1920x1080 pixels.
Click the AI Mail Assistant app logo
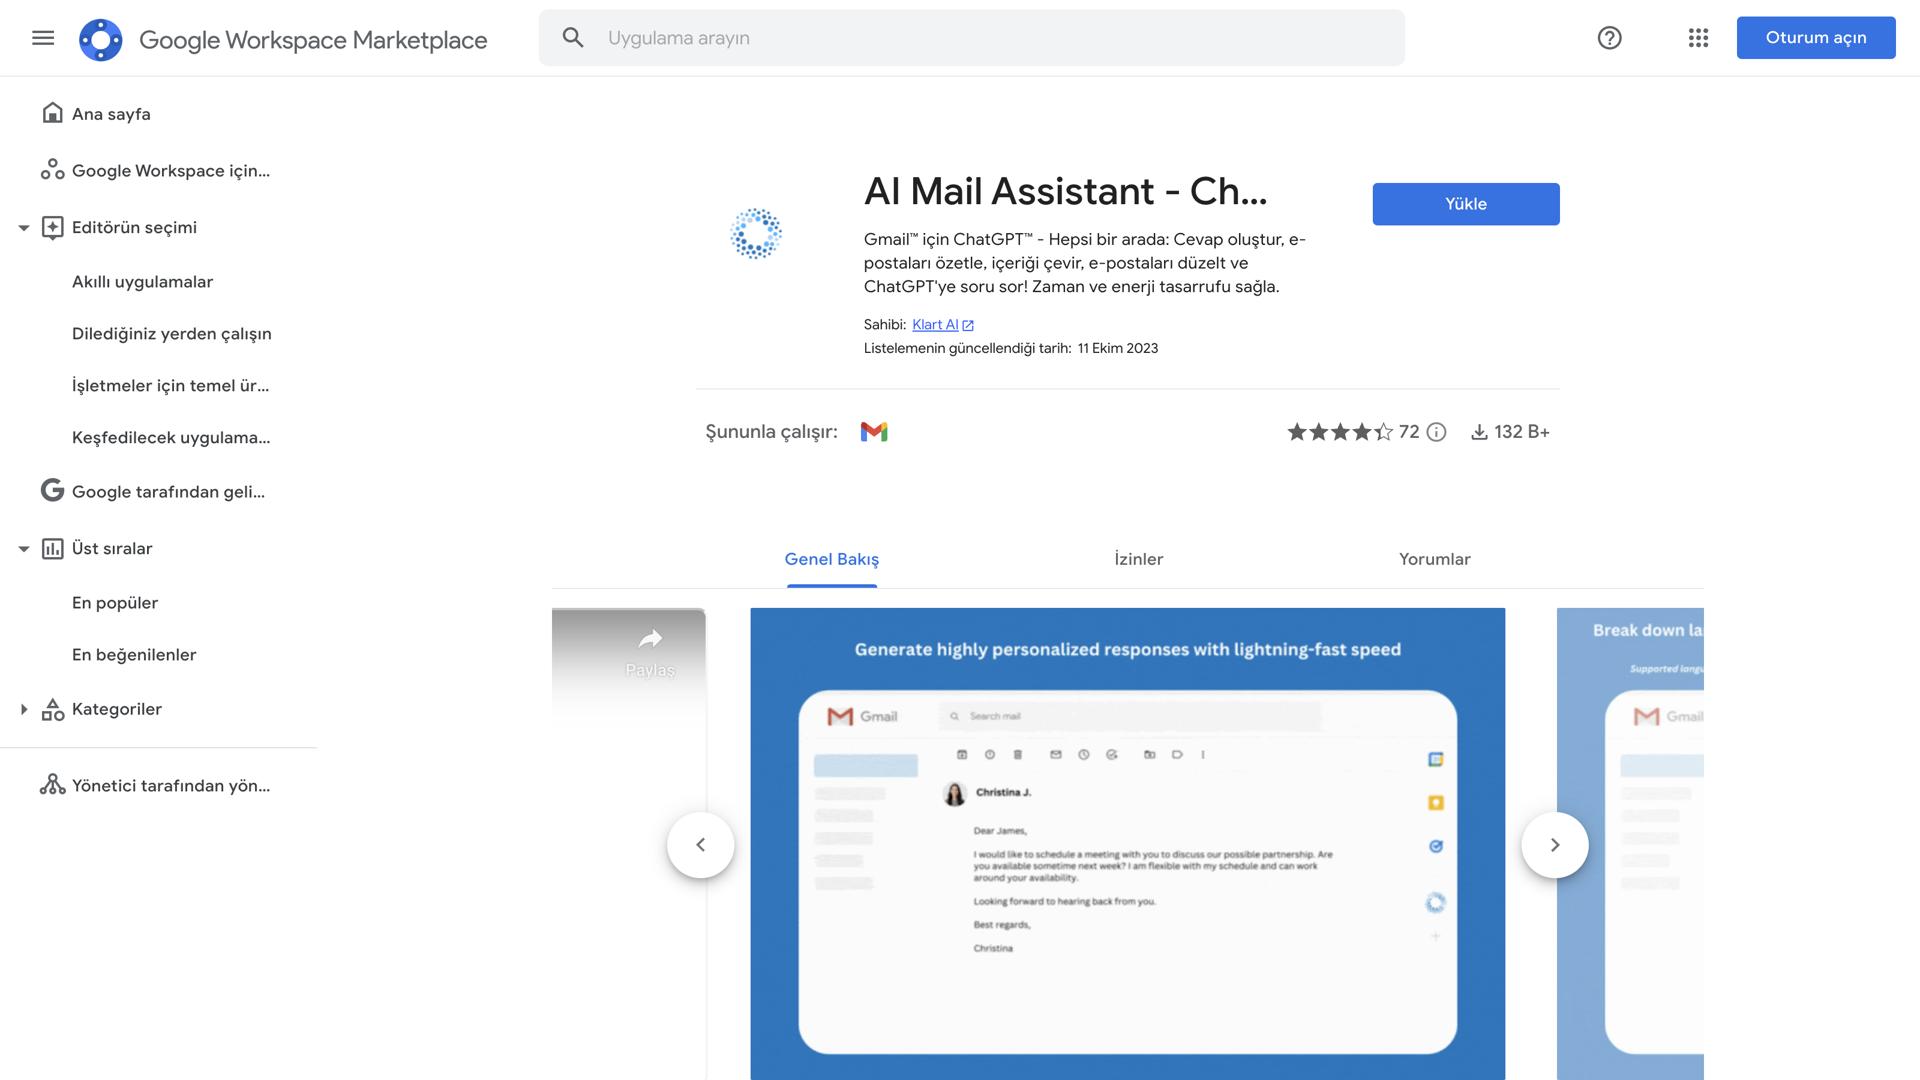point(757,233)
